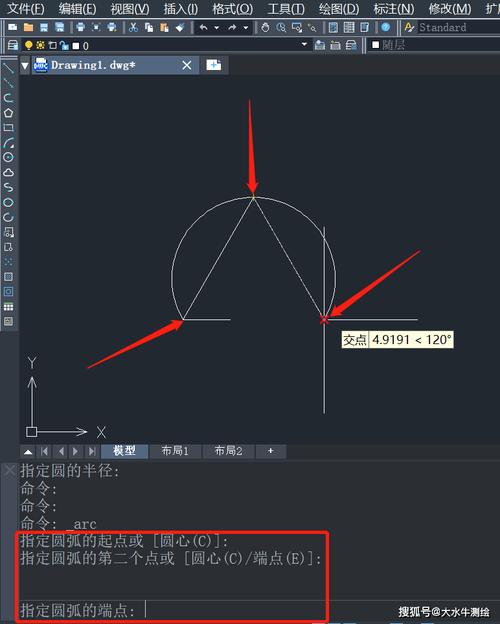Expand the drawing tabs list triangle
The height and width of the screenshot is (624, 500).
(25, 66)
